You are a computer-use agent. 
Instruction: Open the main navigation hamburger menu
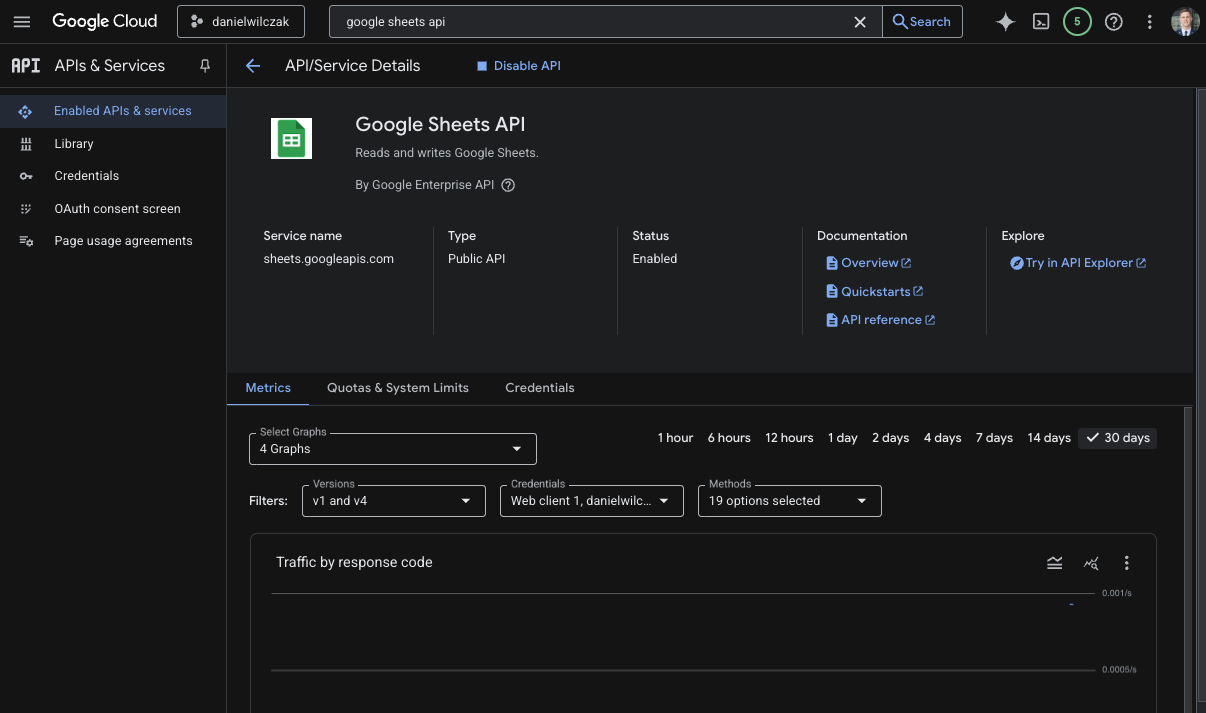22,21
